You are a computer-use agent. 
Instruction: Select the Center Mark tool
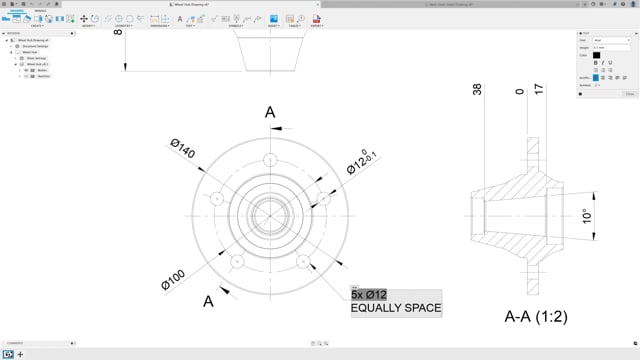(119, 19)
